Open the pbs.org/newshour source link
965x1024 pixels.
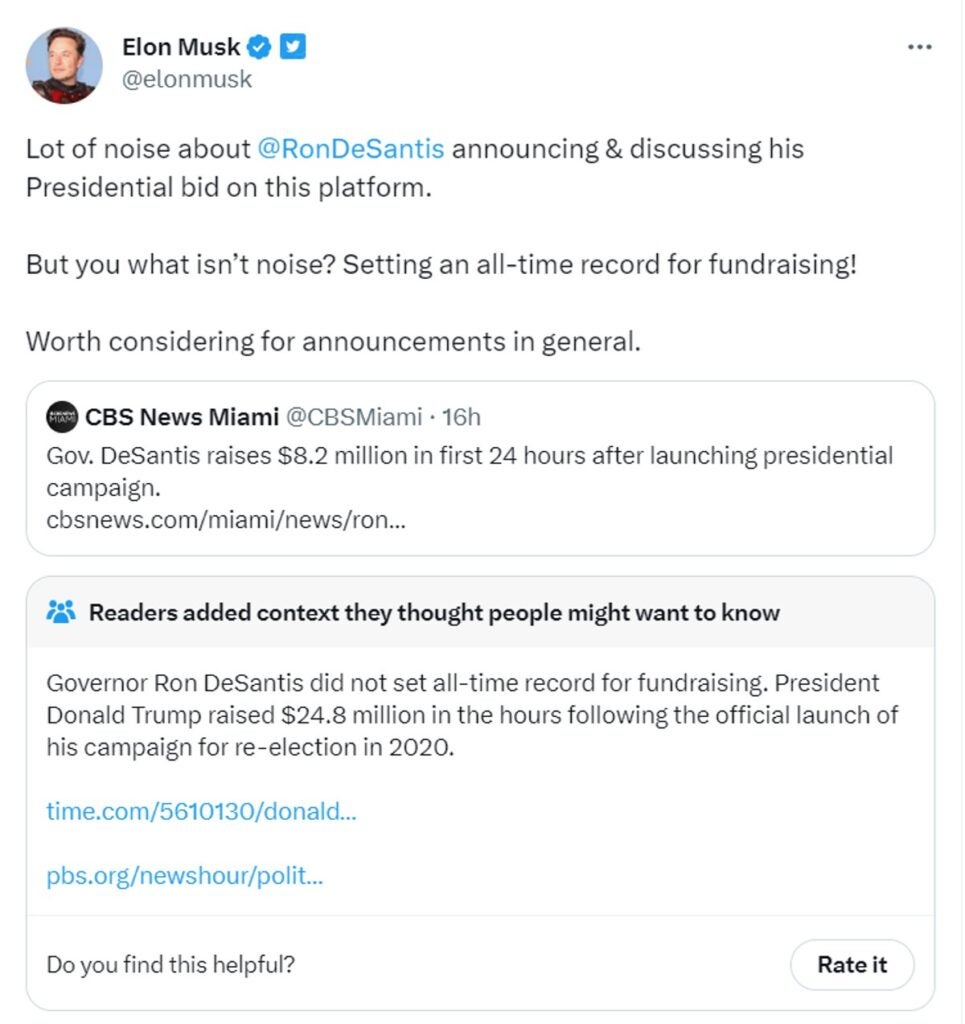[185, 876]
